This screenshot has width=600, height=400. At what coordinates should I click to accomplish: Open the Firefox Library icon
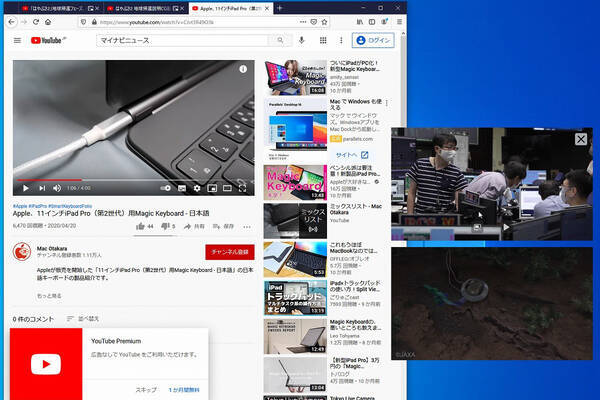click(x=360, y=22)
